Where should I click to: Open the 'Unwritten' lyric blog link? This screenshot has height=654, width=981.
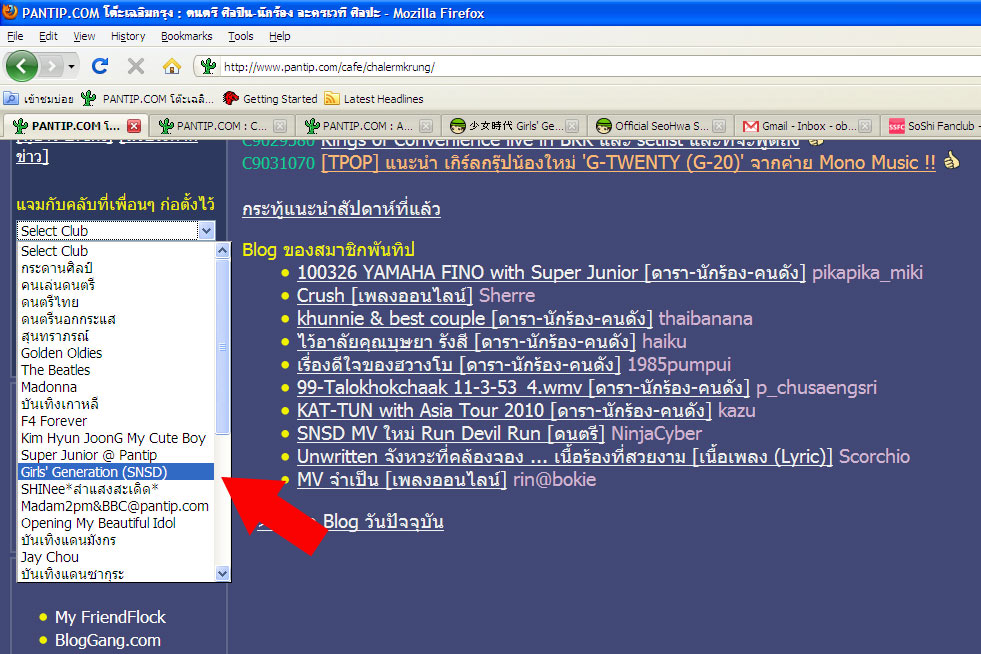click(564, 457)
